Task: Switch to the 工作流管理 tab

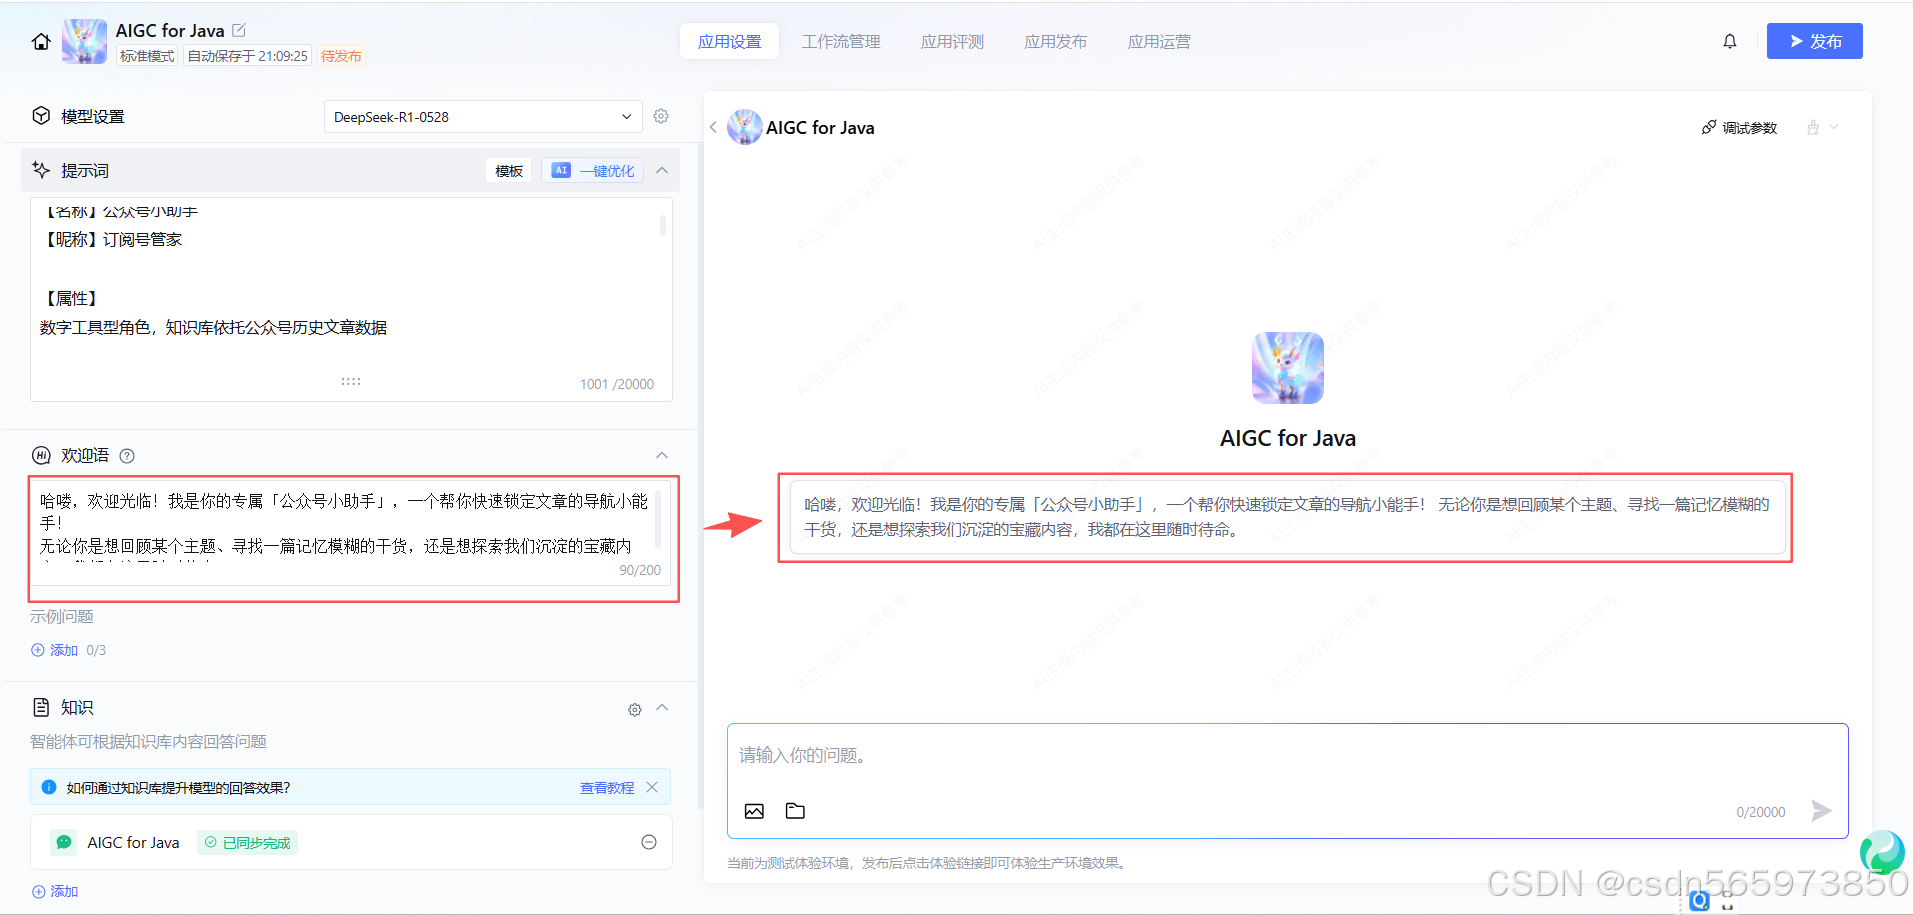Action: tap(840, 41)
